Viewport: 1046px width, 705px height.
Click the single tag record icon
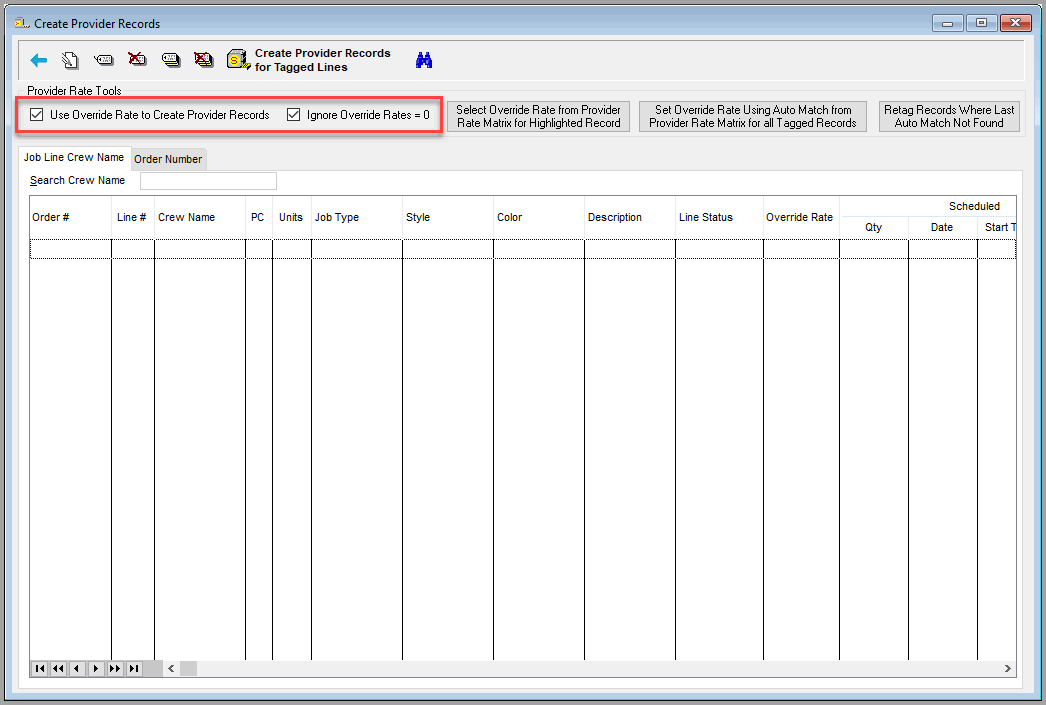tap(103, 61)
